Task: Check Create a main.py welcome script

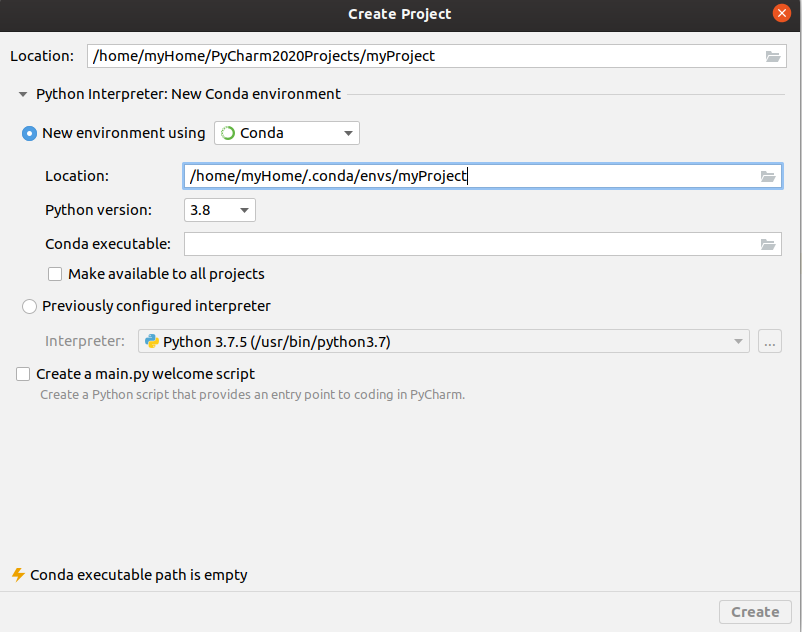Action: (22, 373)
